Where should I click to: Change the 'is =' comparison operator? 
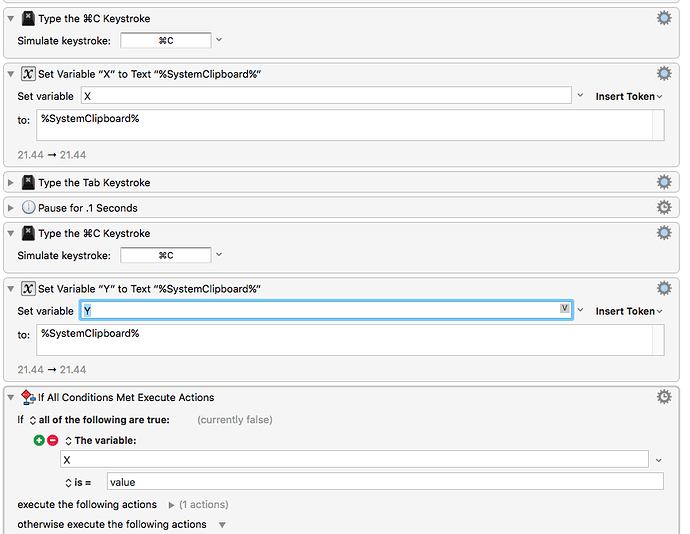(78, 482)
